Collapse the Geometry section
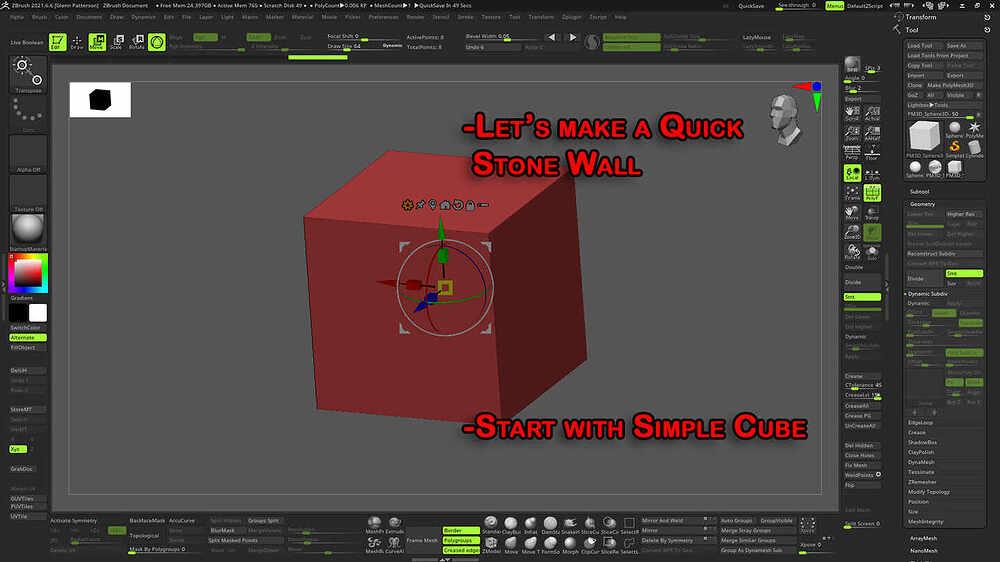The width and height of the screenshot is (1000, 562). [922, 204]
